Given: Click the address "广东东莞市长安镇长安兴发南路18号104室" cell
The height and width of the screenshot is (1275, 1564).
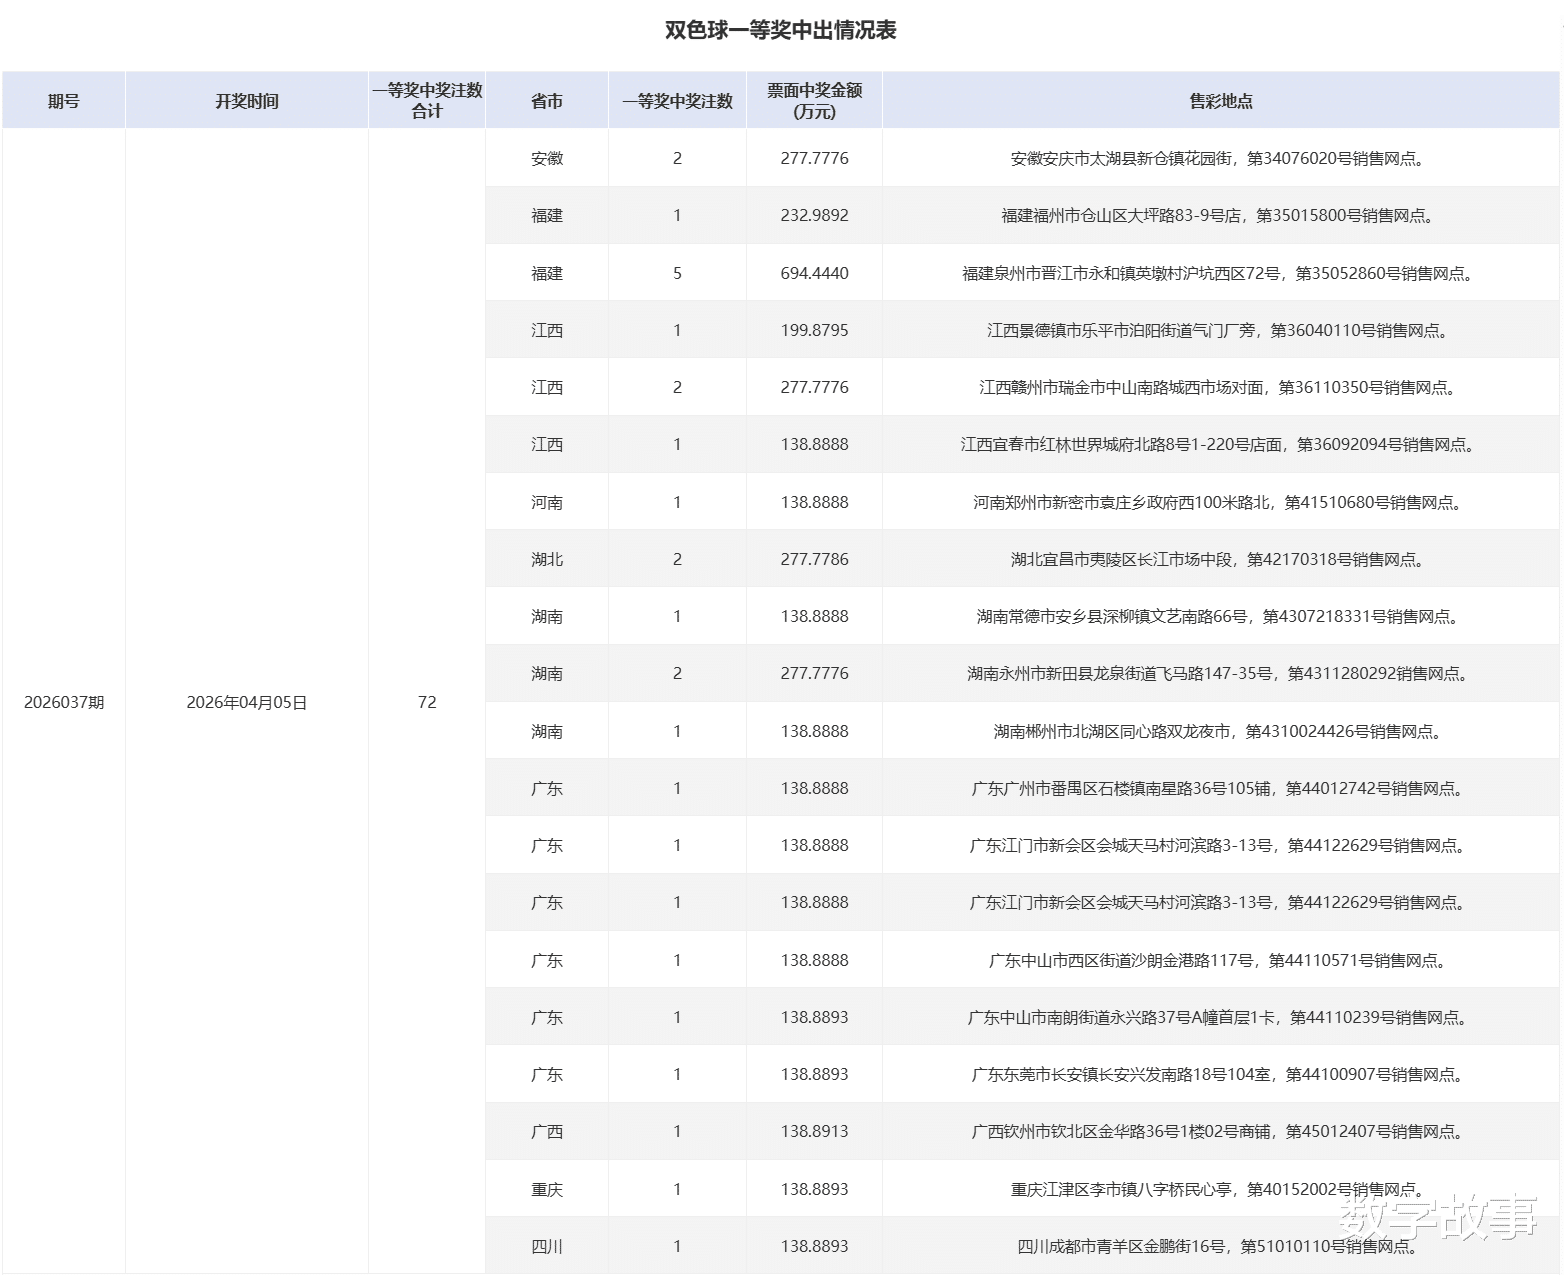Looking at the screenshot, I should click(1221, 1074).
